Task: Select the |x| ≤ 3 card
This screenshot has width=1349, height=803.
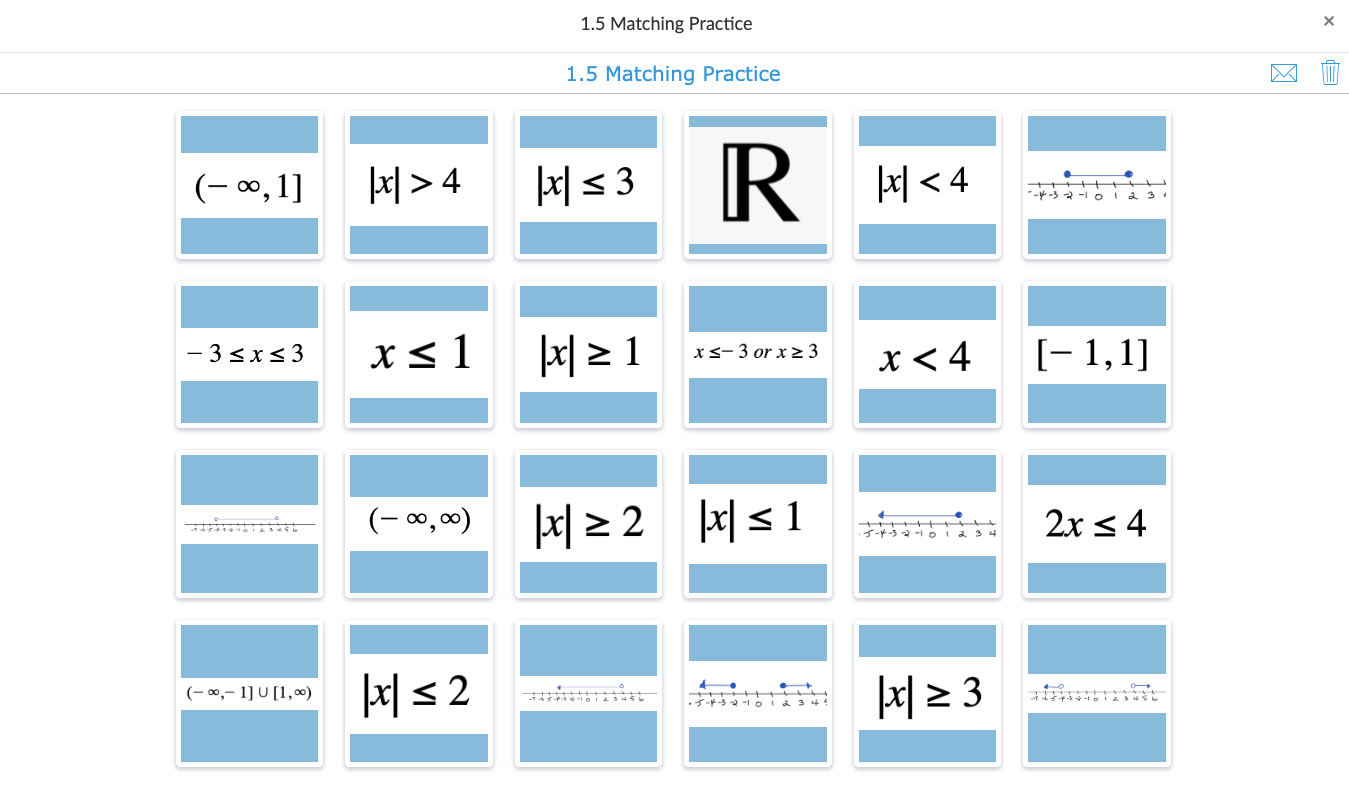Action: click(x=588, y=184)
